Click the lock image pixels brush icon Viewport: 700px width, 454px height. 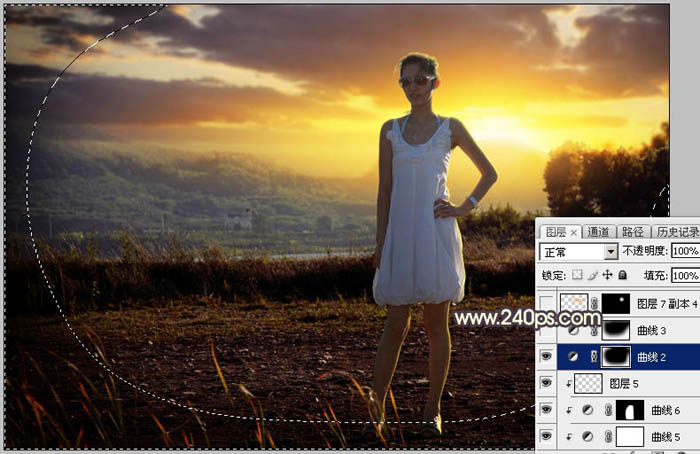coord(592,275)
